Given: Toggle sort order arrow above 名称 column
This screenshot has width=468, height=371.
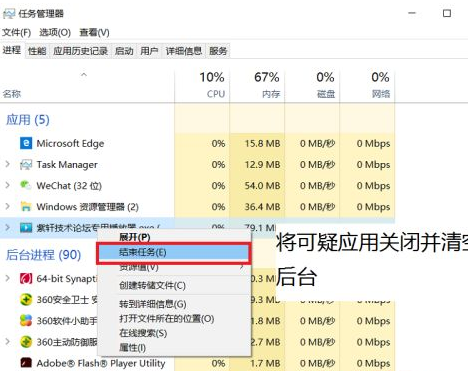Looking at the screenshot, I should click(x=84, y=75).
